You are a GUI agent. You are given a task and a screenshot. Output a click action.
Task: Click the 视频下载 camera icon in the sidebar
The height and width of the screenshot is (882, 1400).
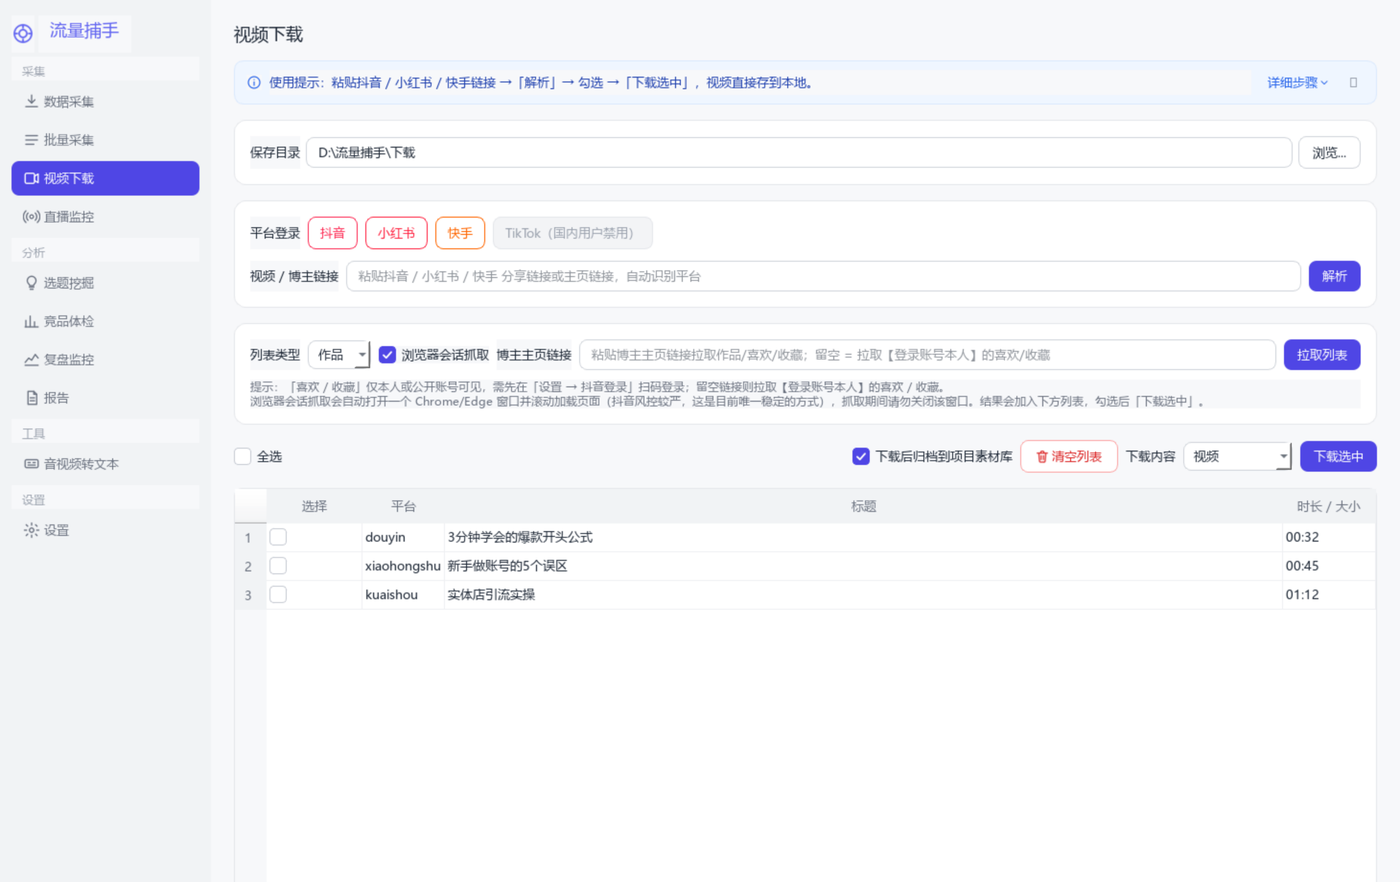[x=31, y=178]
